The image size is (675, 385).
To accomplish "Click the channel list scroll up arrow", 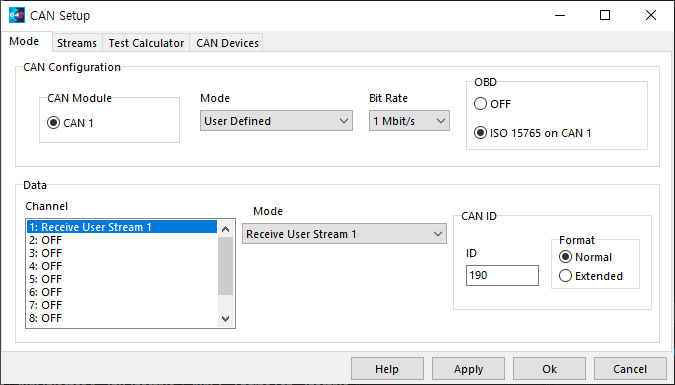I will [x=226, y=229].
